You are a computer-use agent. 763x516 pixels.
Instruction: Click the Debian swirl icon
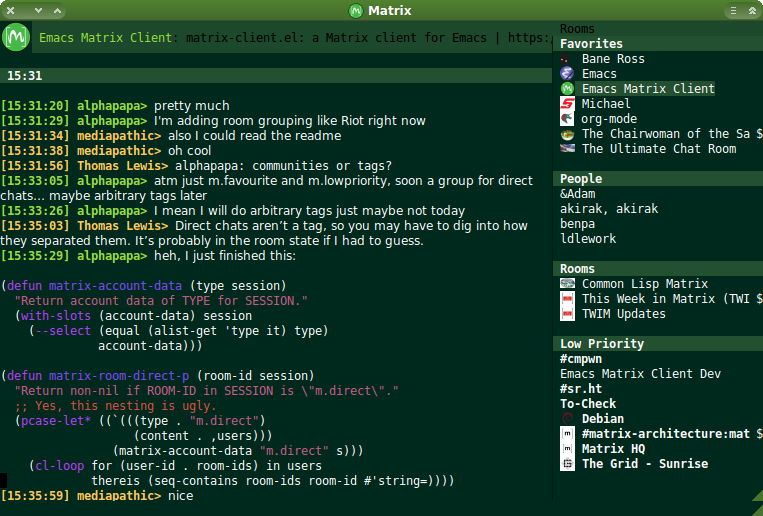coord(567,419)
